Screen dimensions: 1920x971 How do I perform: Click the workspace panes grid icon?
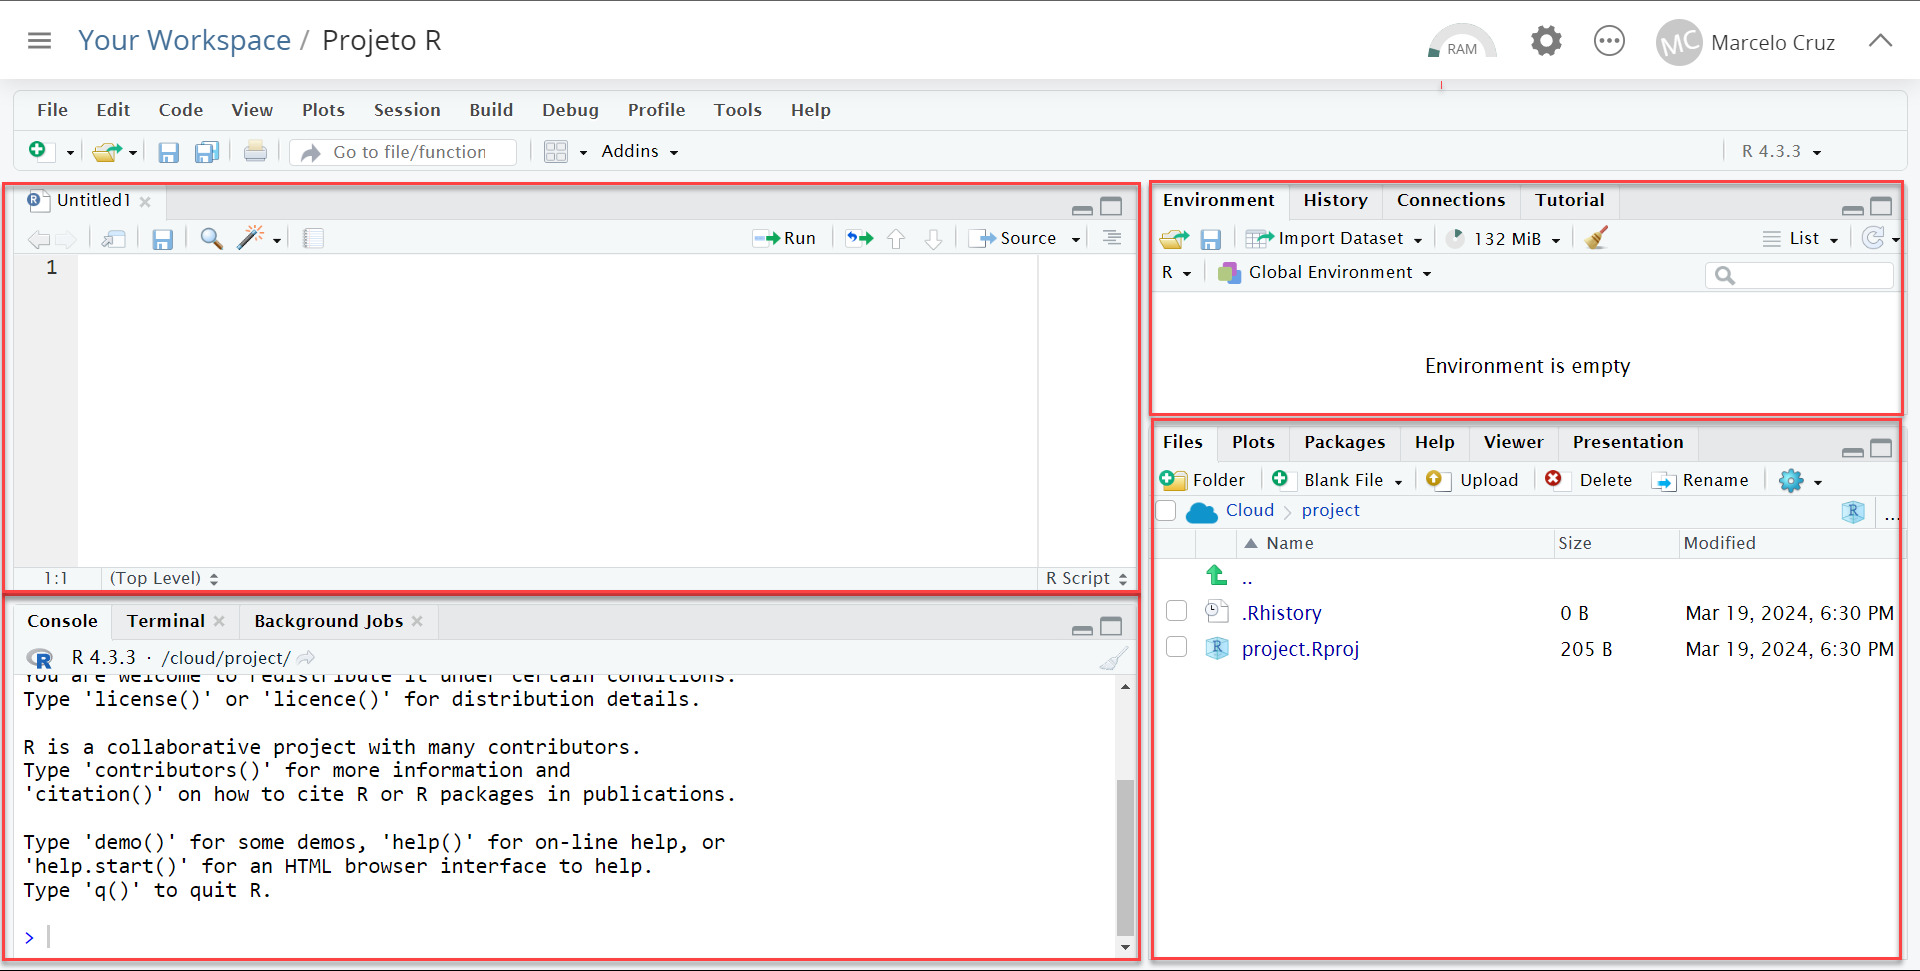556,152
